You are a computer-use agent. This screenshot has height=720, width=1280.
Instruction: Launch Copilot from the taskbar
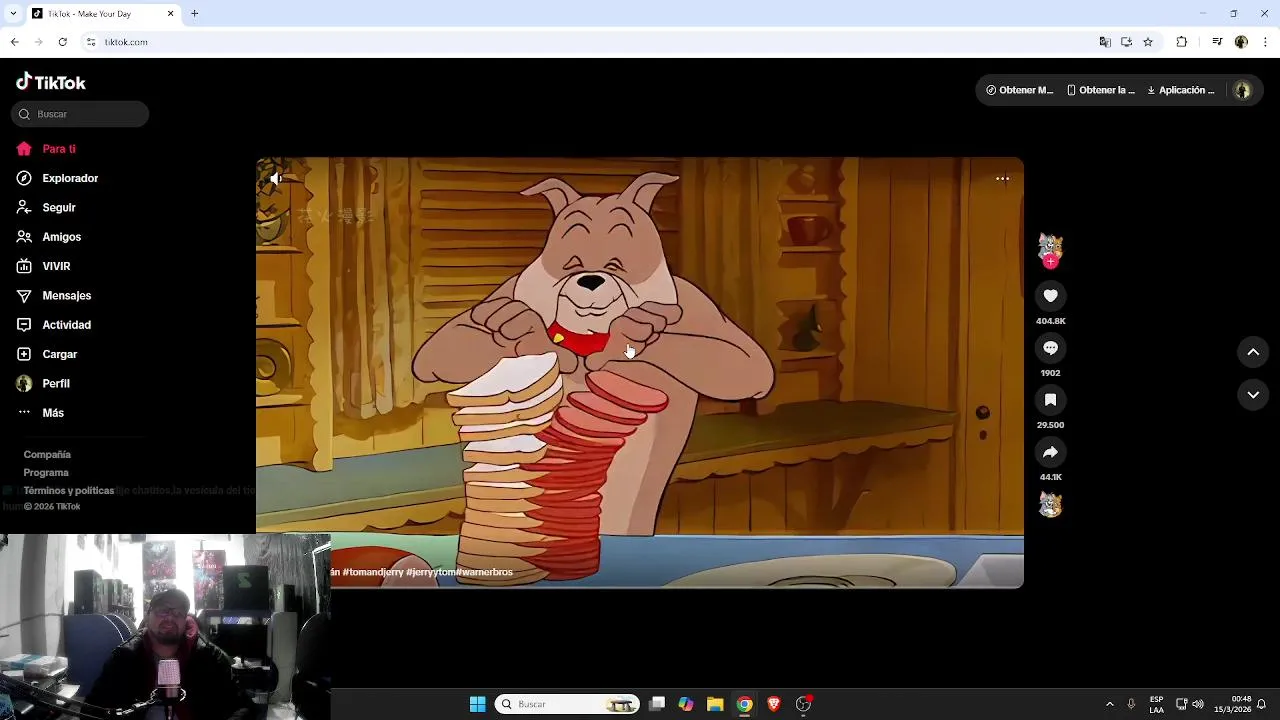686,704
